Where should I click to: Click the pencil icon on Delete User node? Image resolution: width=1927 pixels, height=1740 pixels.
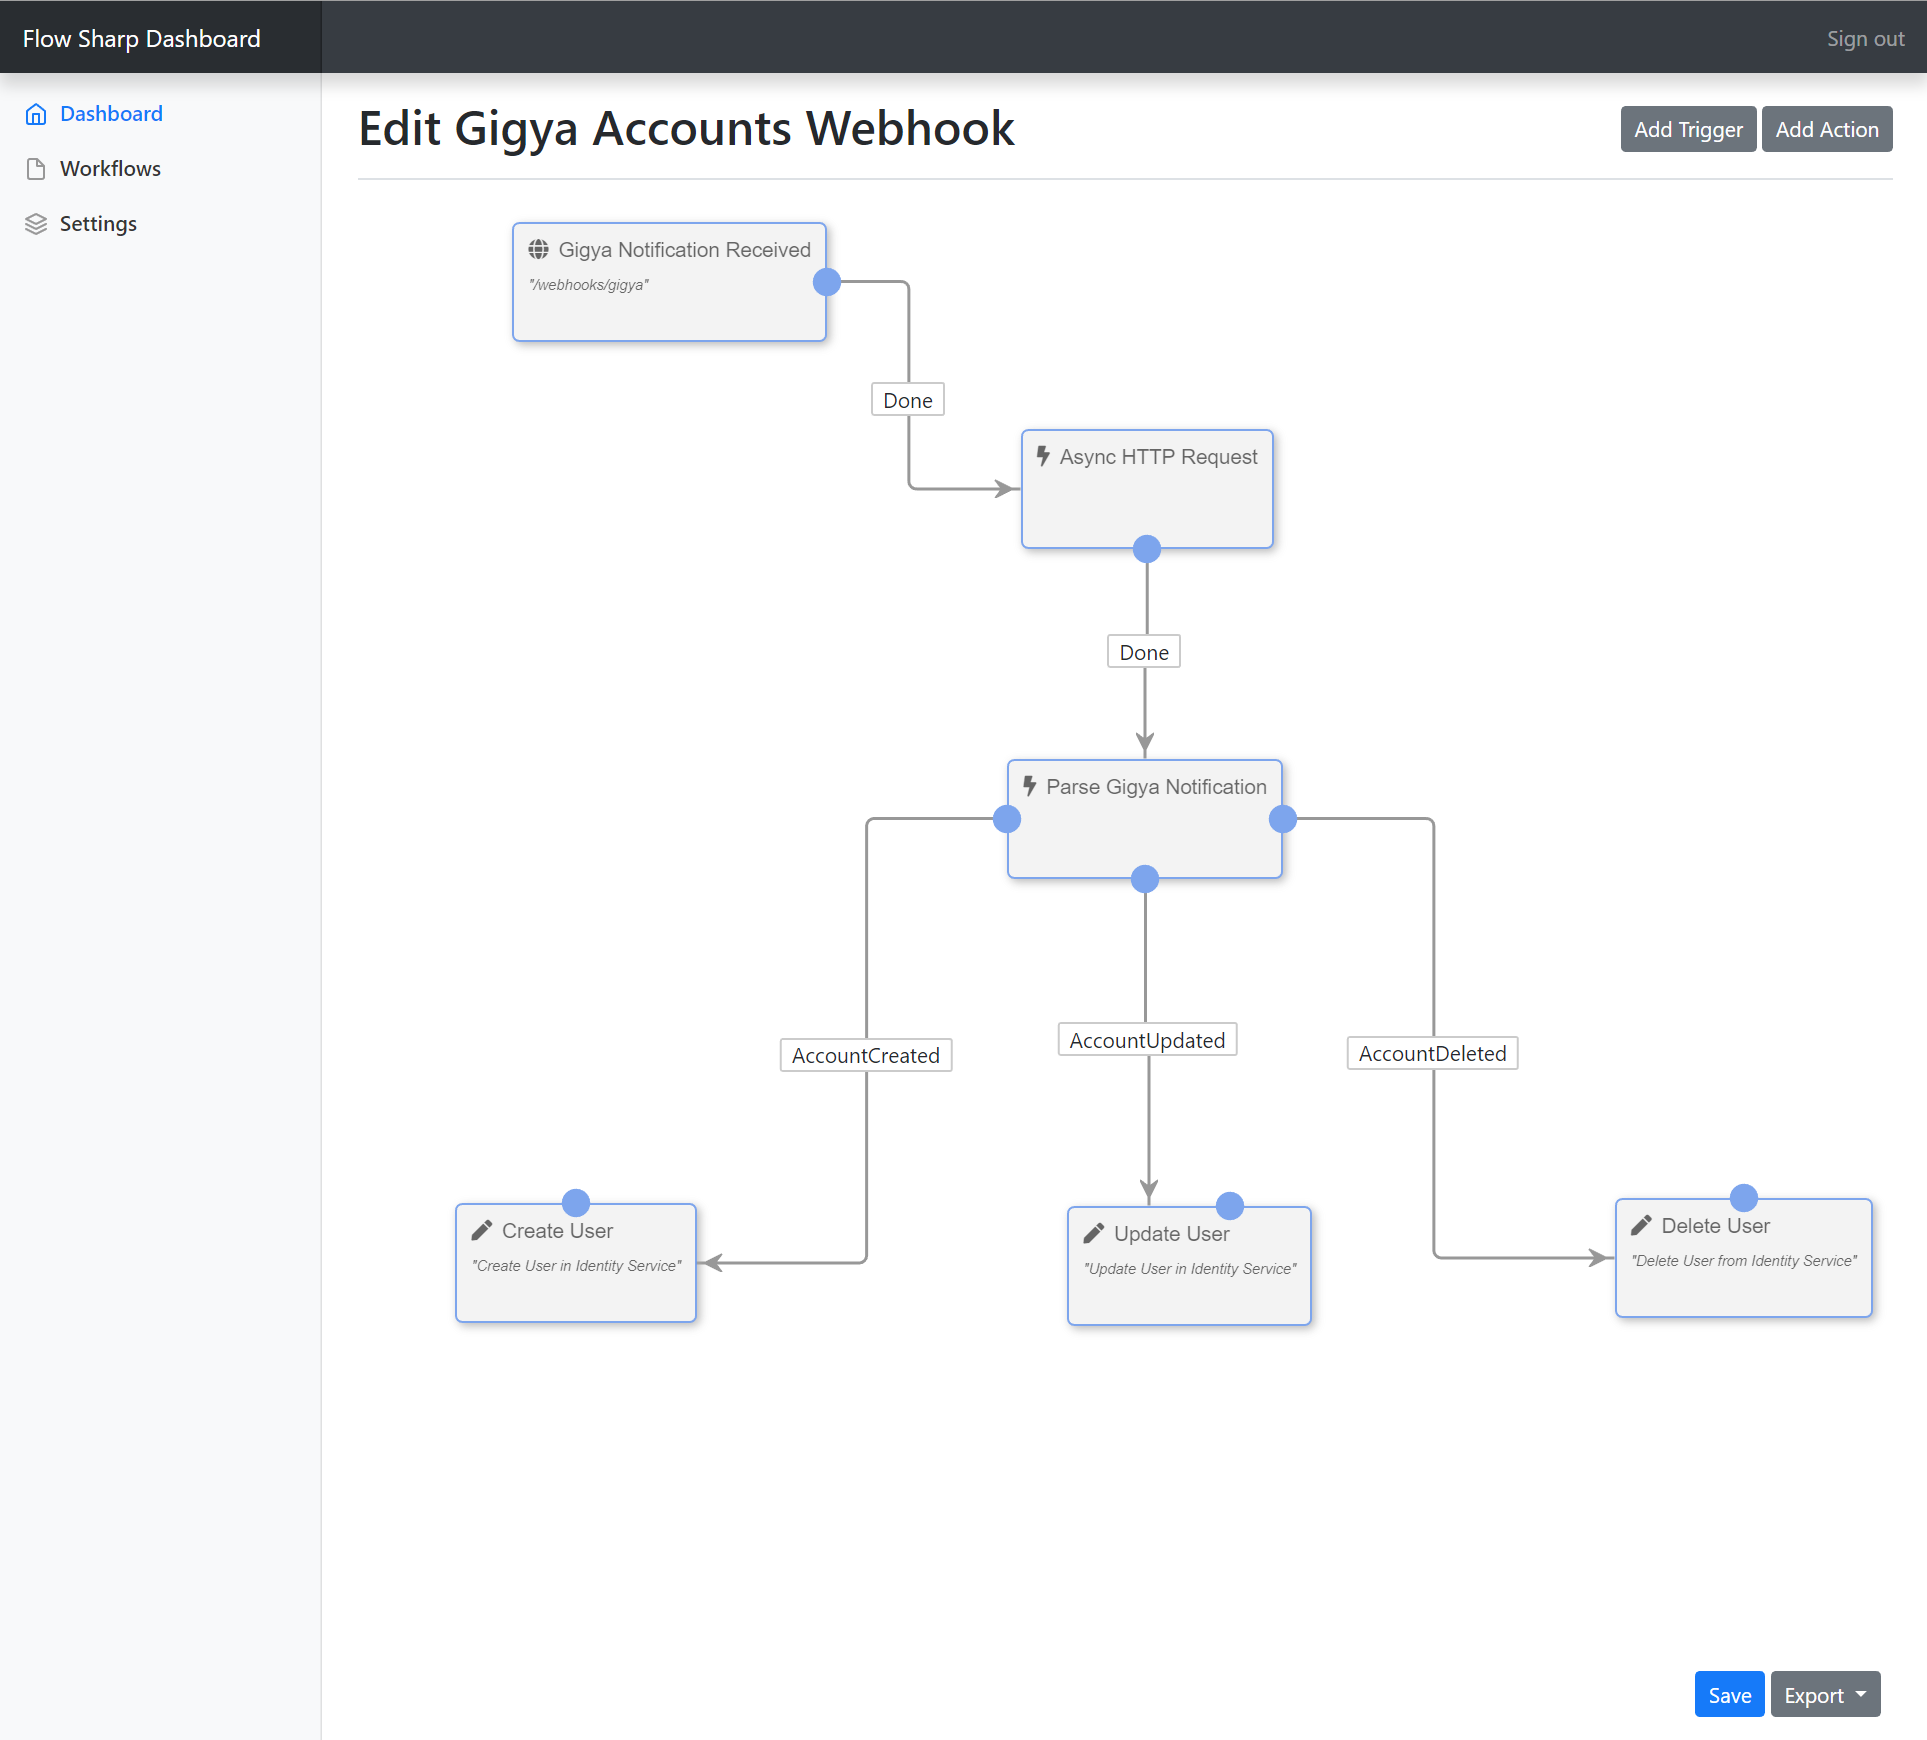point(1641,1225)
